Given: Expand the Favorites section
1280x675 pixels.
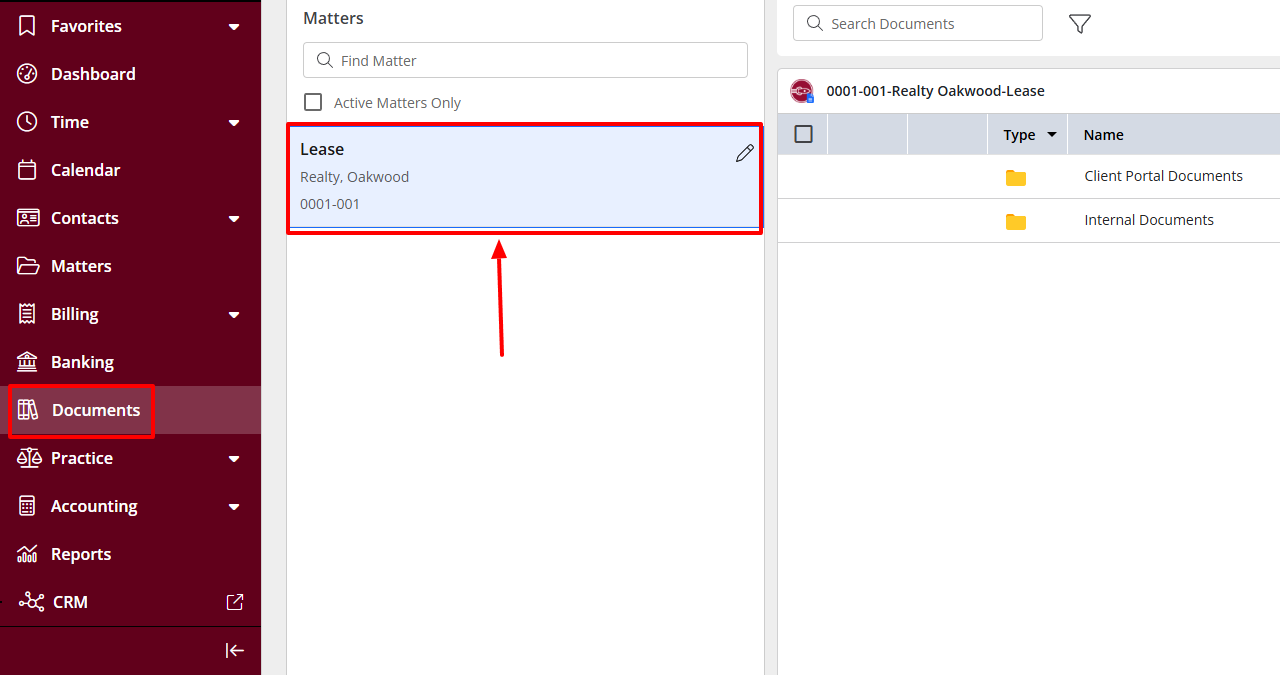Looking at the screenshot, I should [x=233, y=26].
